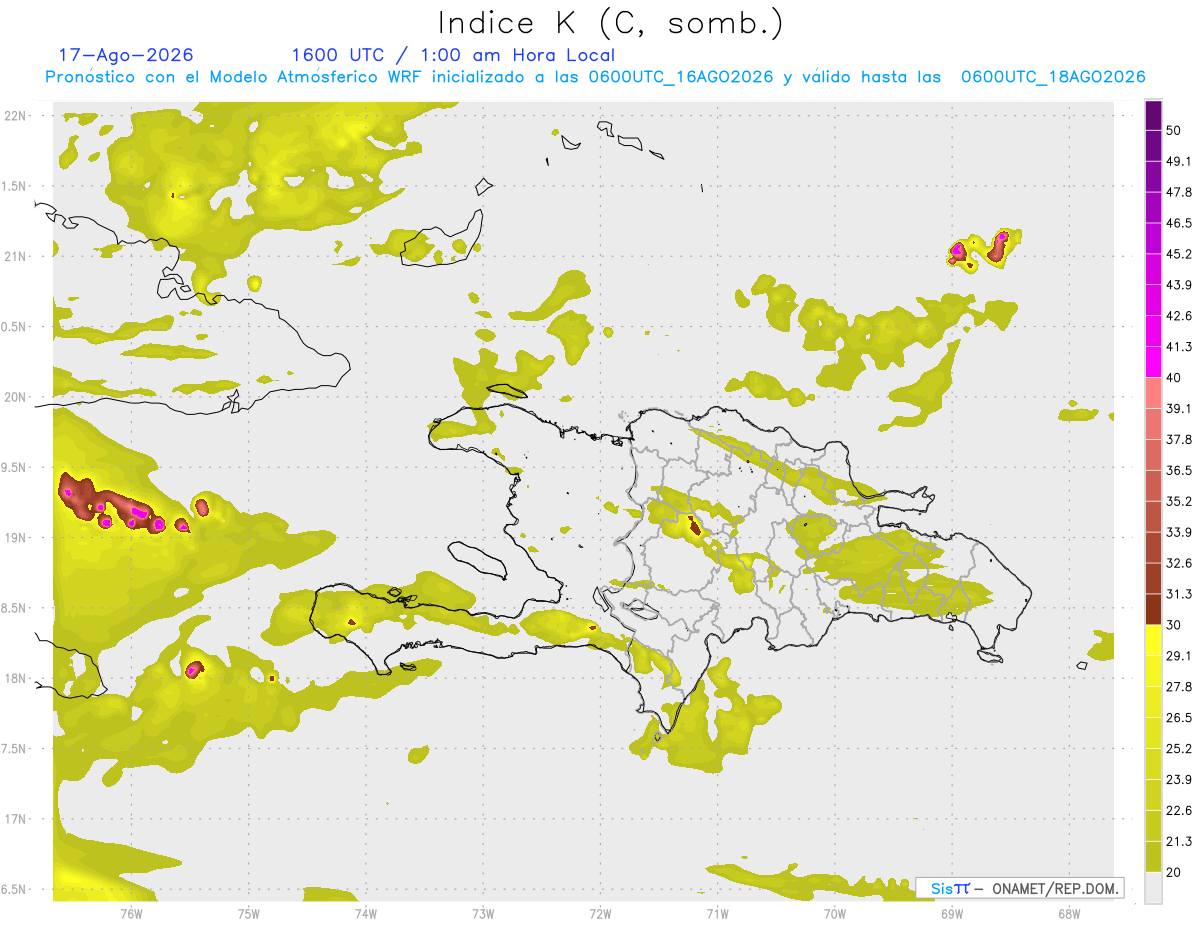The image size is (1200, 927).
Task: Click the "23.9" value on the color scale
Action: pos(1180,779)
